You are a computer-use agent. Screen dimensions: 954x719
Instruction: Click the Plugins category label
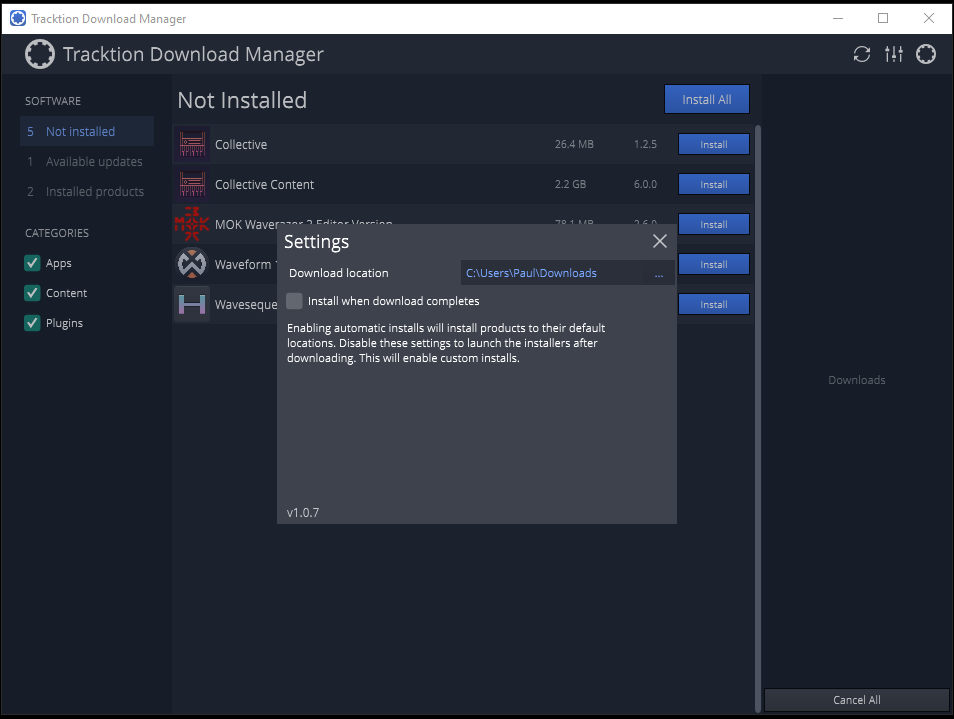tap(64, 322)
